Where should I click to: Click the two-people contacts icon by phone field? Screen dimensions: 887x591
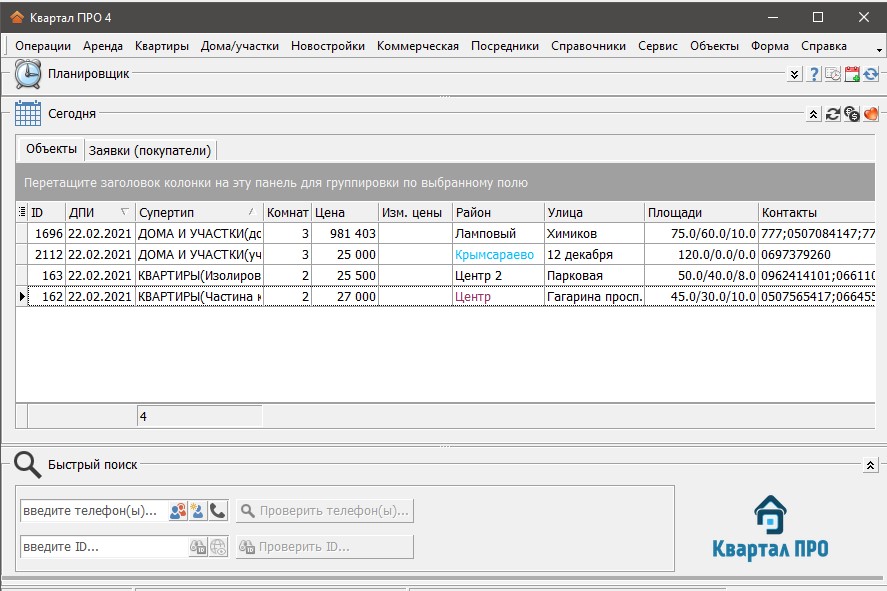pyautogui.click(x=178, y=511)
